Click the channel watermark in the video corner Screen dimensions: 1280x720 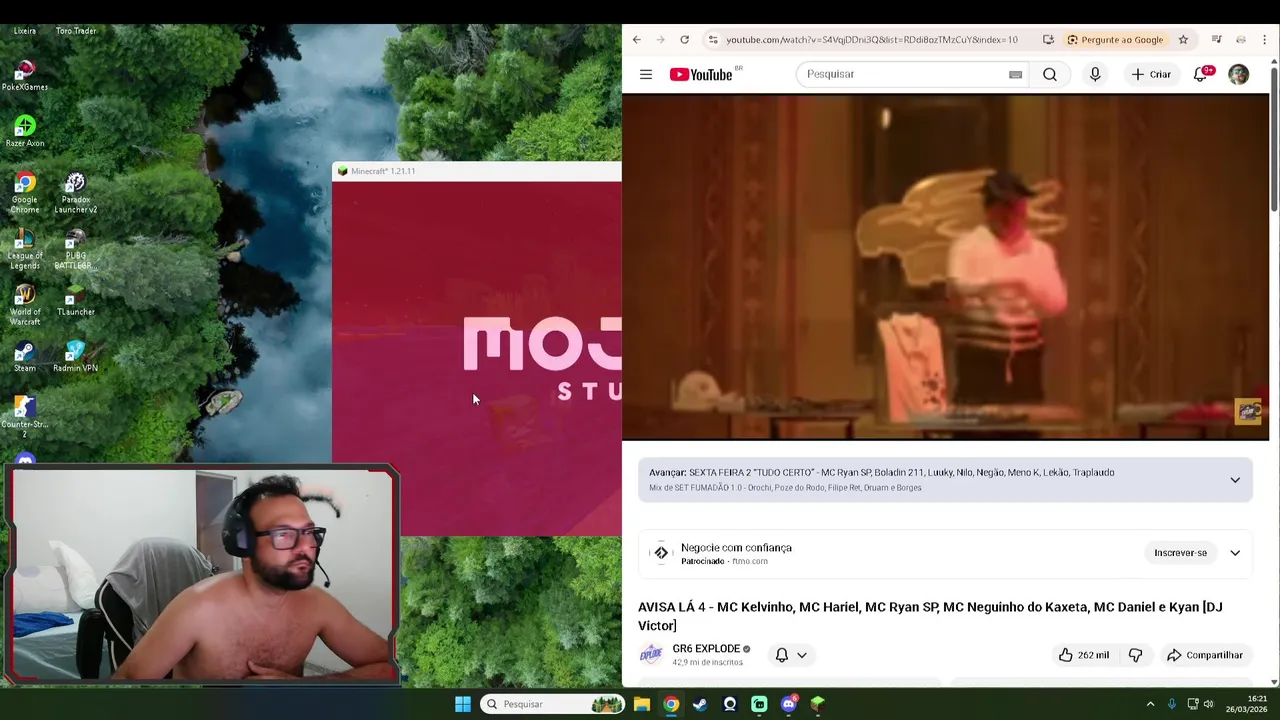click(1248, 411)
